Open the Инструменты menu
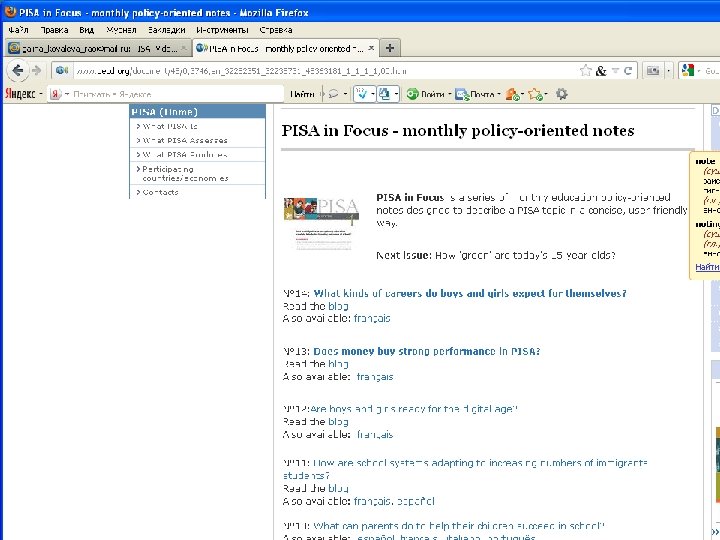 click(x=222, y=30)
